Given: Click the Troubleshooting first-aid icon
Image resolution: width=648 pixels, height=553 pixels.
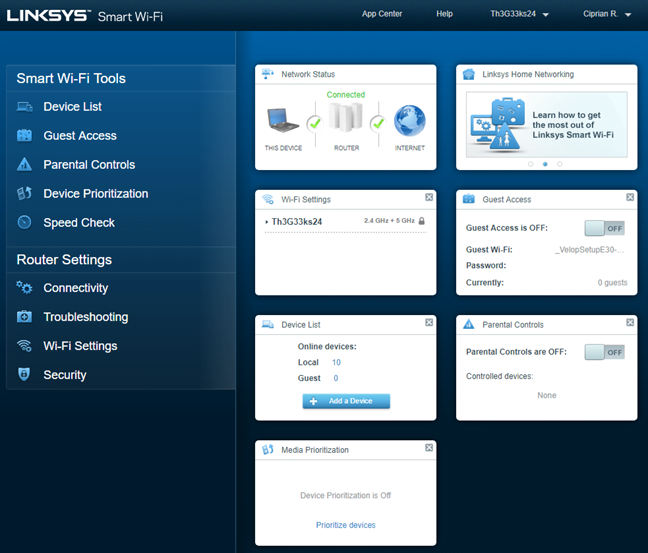Looking at the screenshot, I should [x=24, y=317].
